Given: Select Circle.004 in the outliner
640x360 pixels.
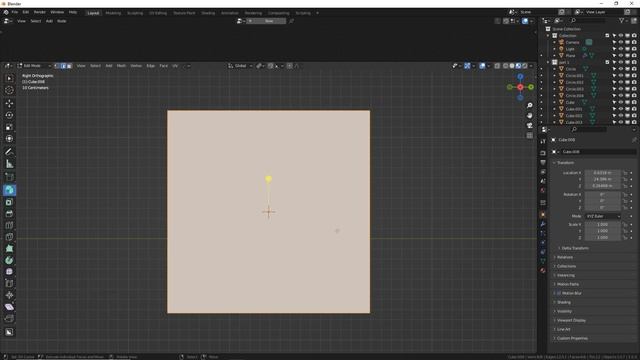Looking at the screenshot, I should tap(574, 96).
